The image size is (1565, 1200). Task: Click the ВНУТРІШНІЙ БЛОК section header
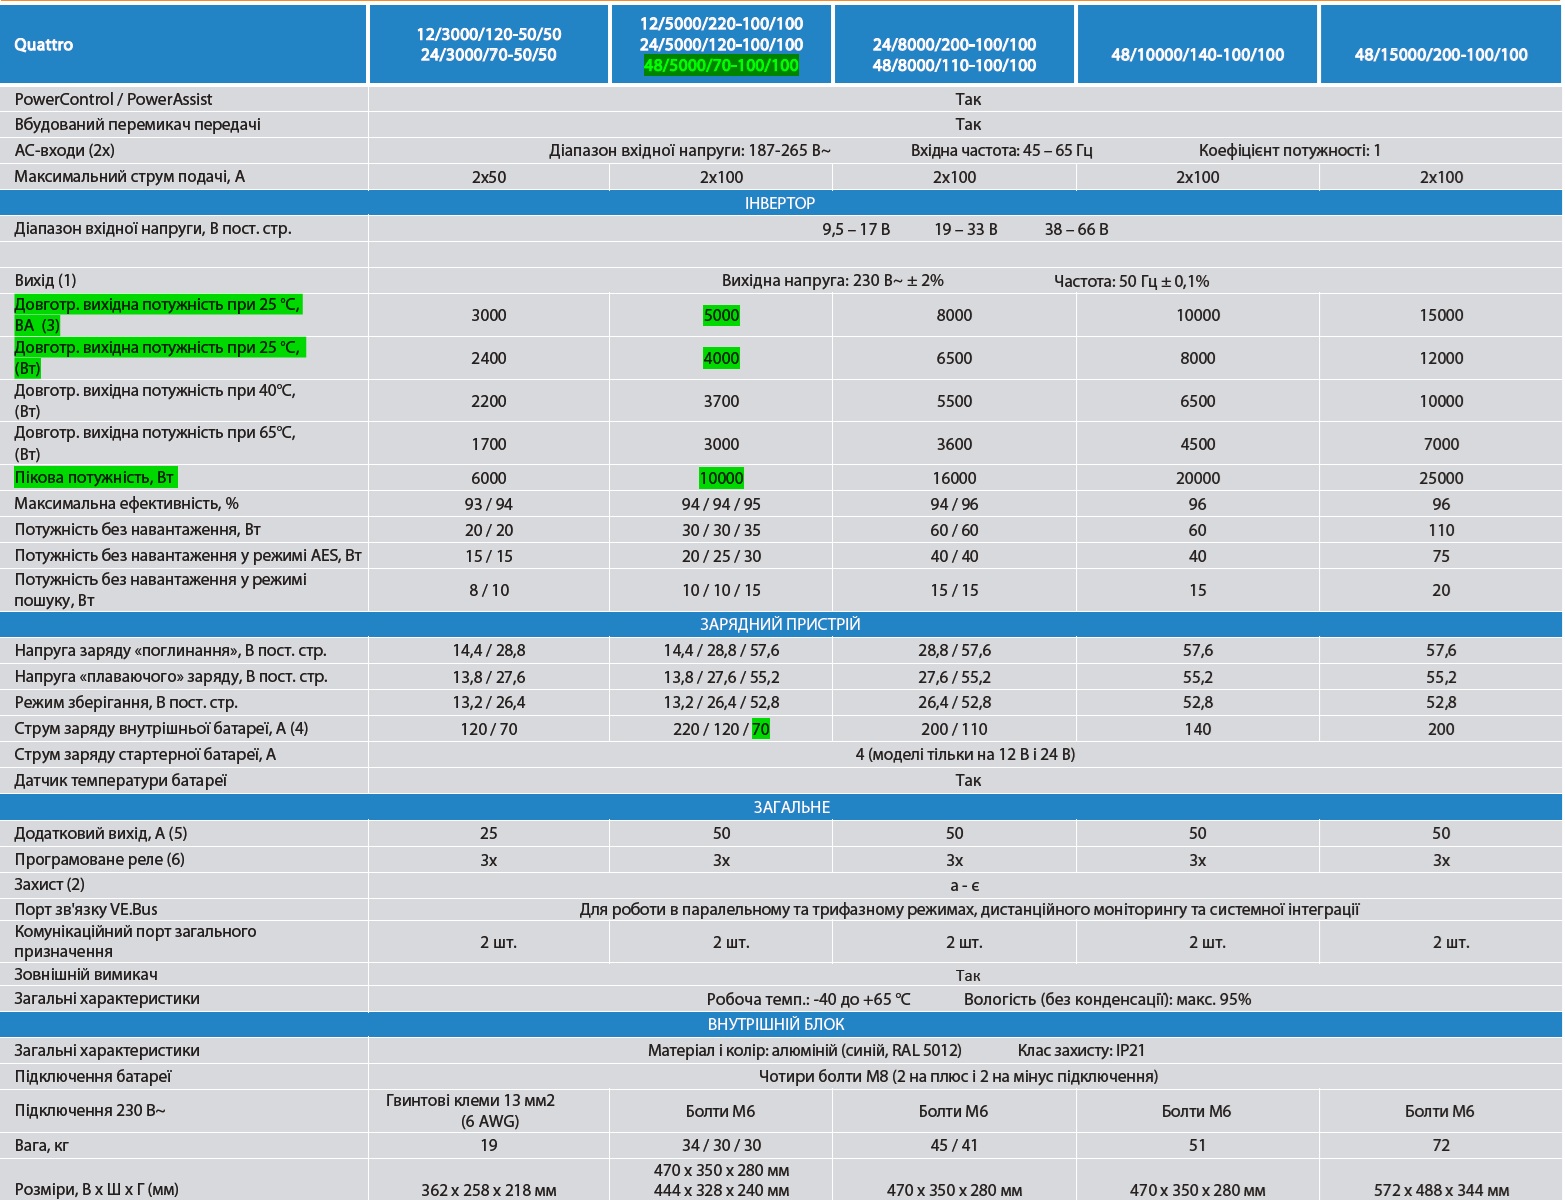pos(776,1024)
